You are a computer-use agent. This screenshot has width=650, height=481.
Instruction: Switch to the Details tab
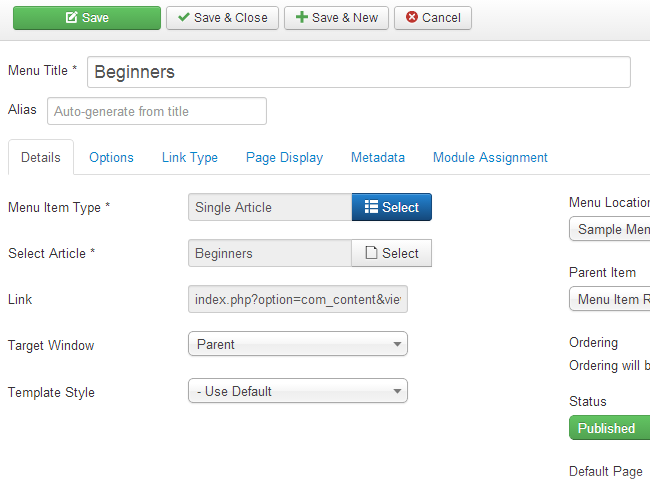[41, 158]
